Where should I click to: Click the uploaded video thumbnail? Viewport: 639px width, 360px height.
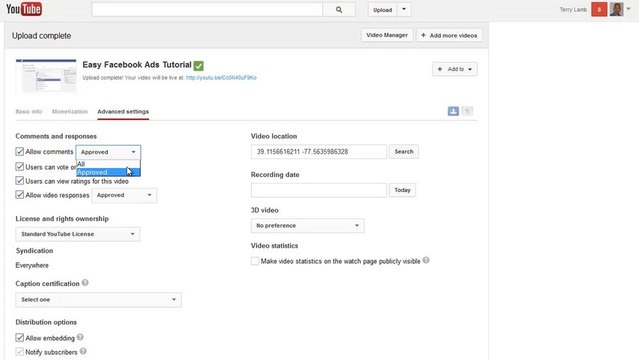click(46, 76)
